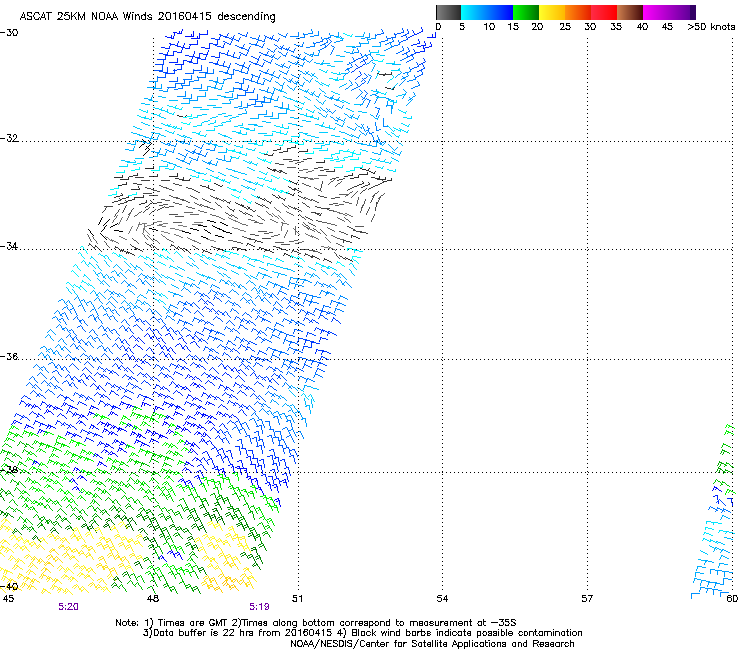Click the -32 latitude axis label
740x650 pixels.
9,138
